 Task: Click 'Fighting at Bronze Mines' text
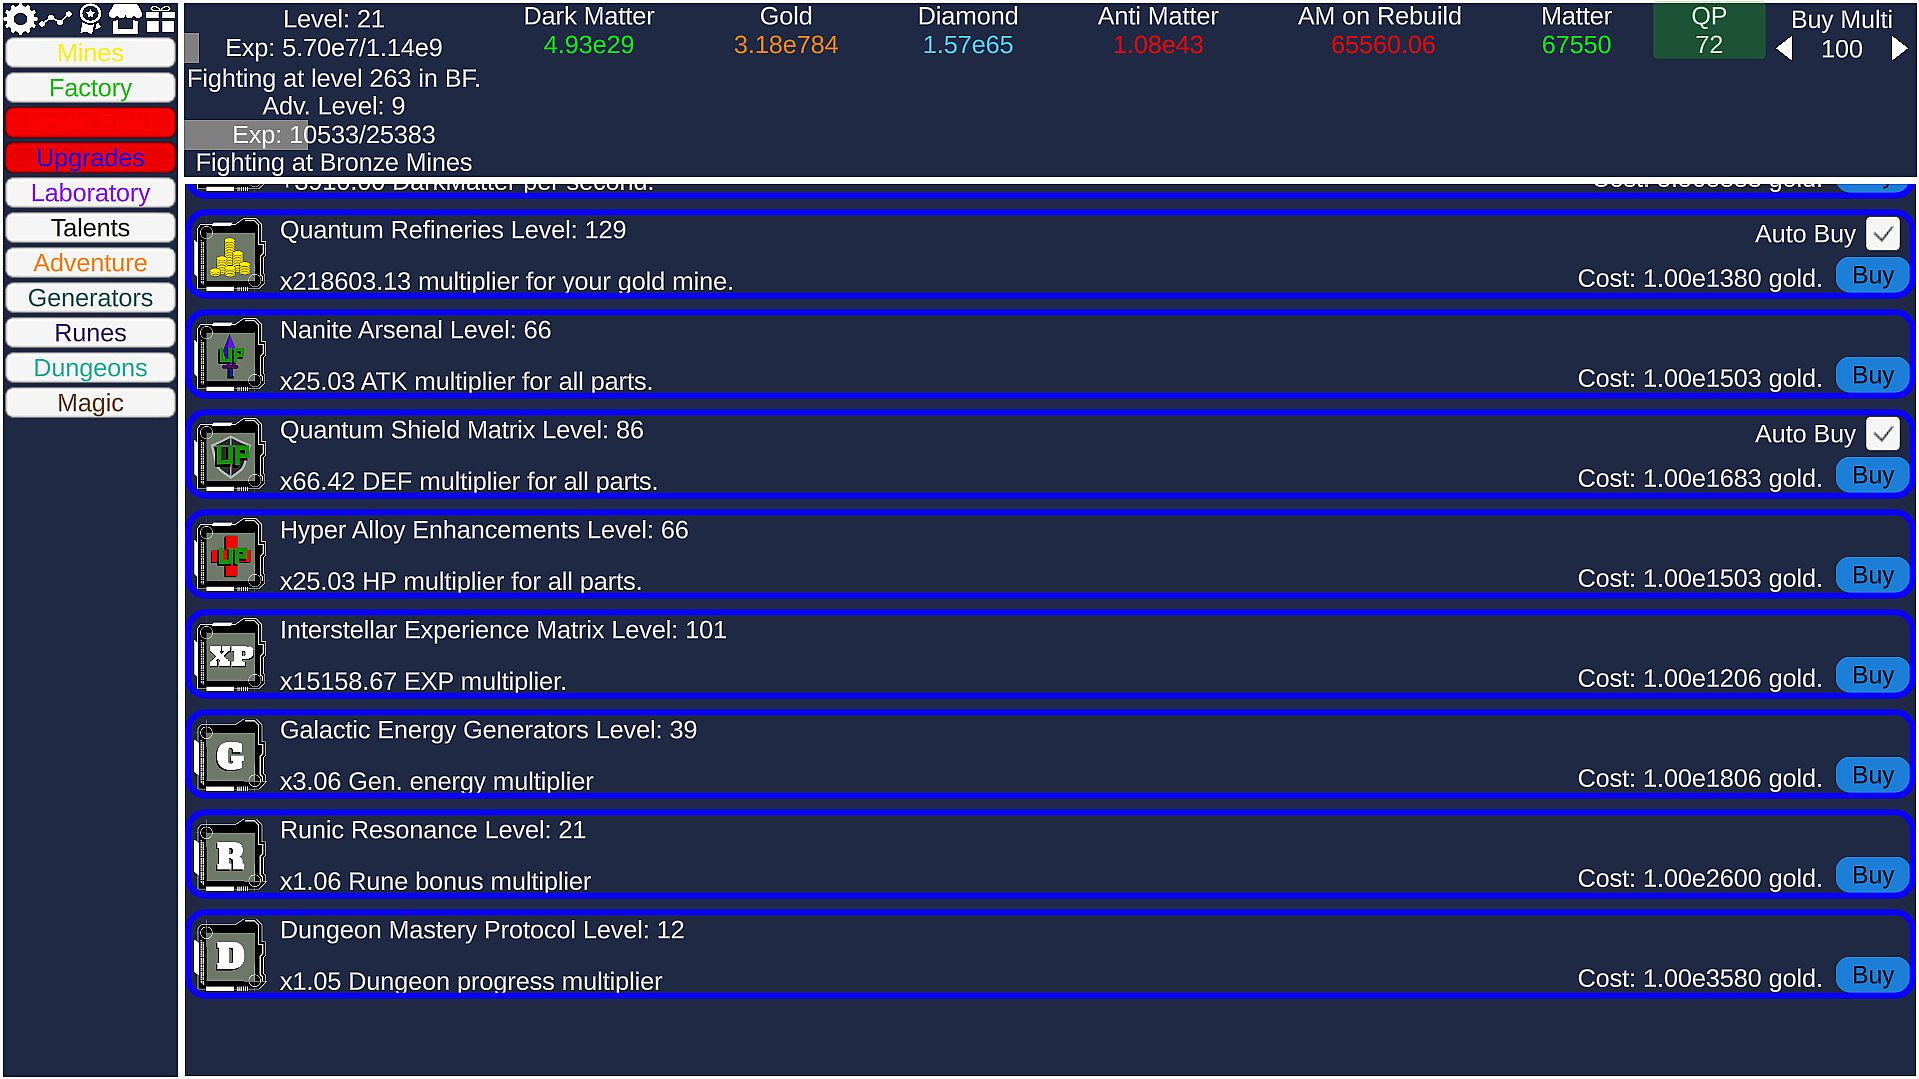point(333,163)
